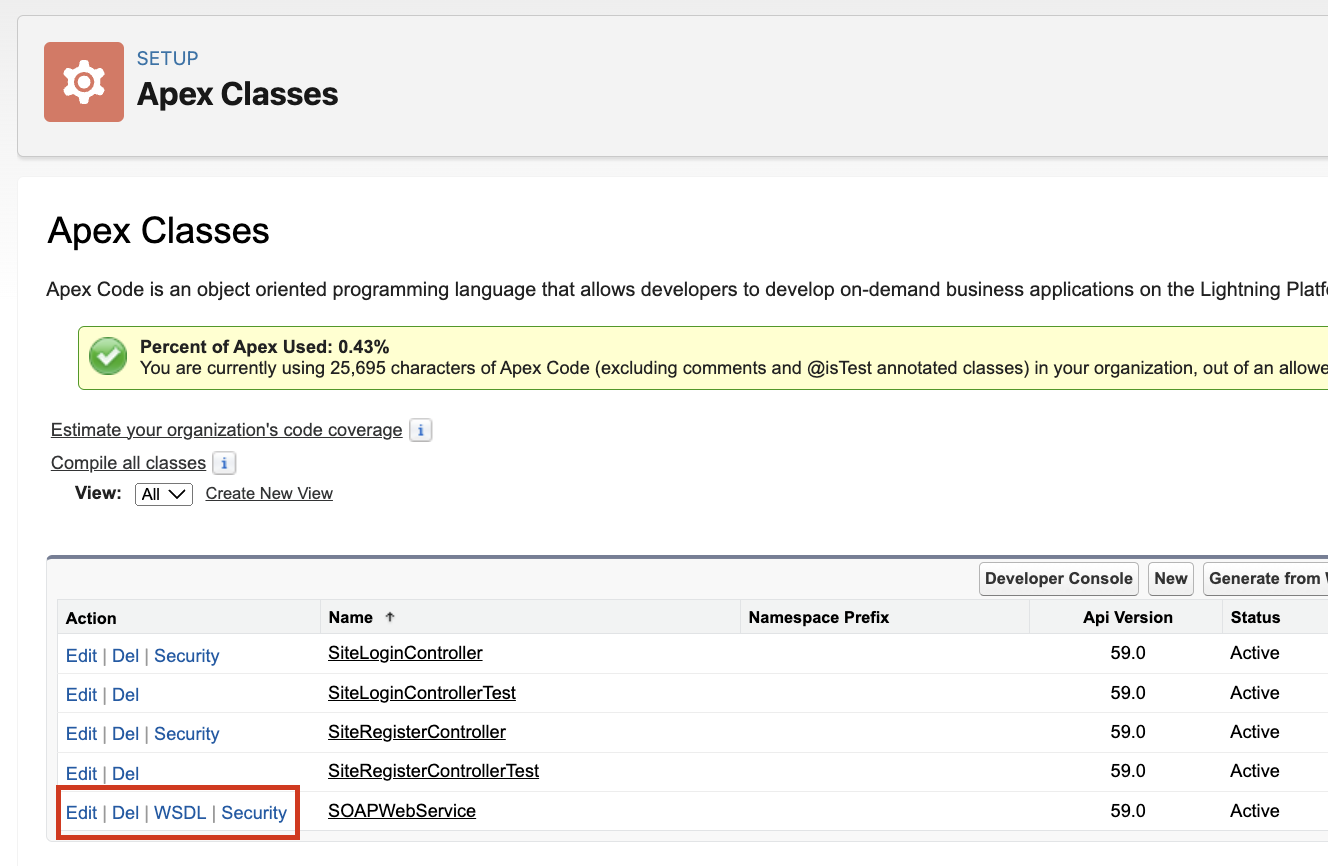Click the Generate from WSDL button
Screen dimensions: 1328x866
point(1266,578)
